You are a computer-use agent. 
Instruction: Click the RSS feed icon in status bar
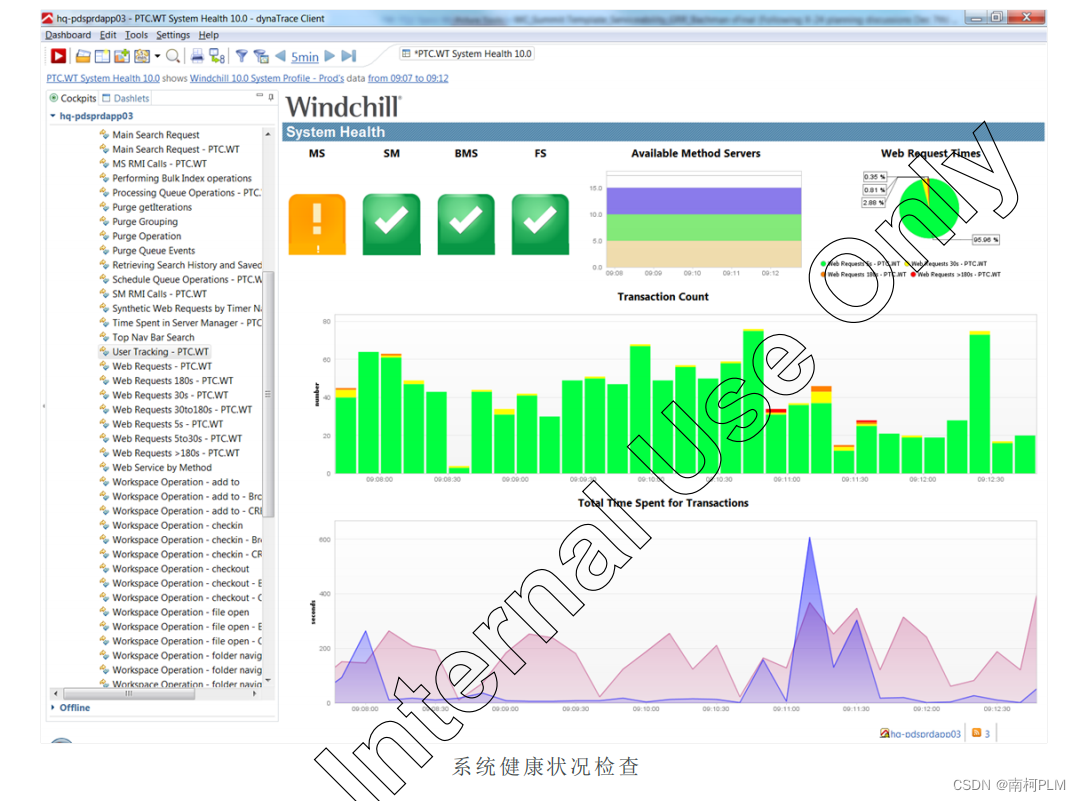(977, 733)
